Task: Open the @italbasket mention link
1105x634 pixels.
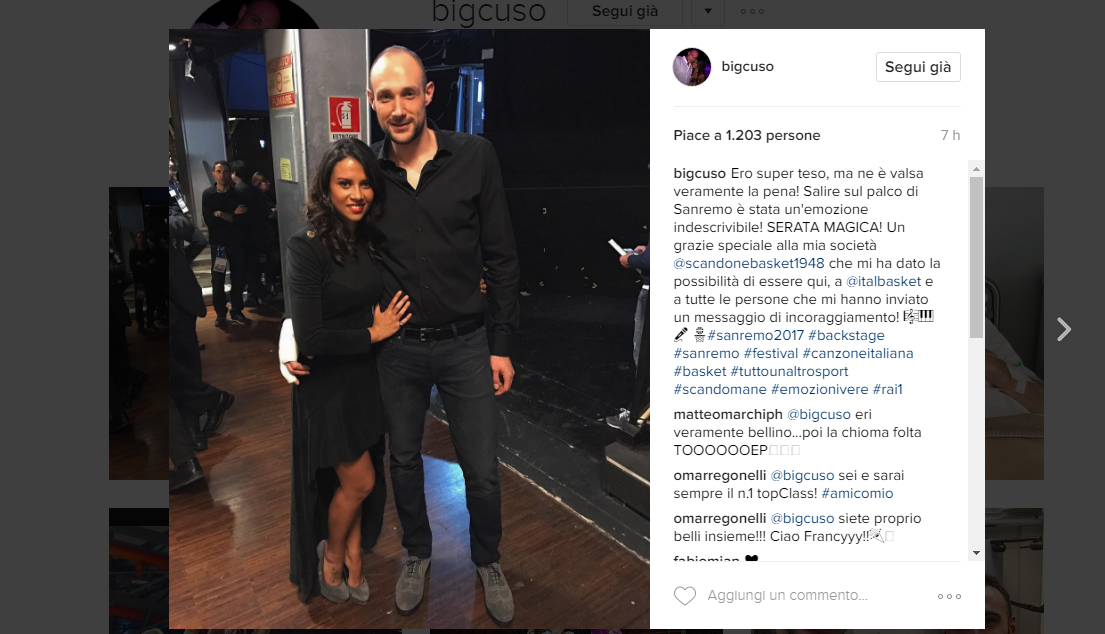Action: click(883, 281)
